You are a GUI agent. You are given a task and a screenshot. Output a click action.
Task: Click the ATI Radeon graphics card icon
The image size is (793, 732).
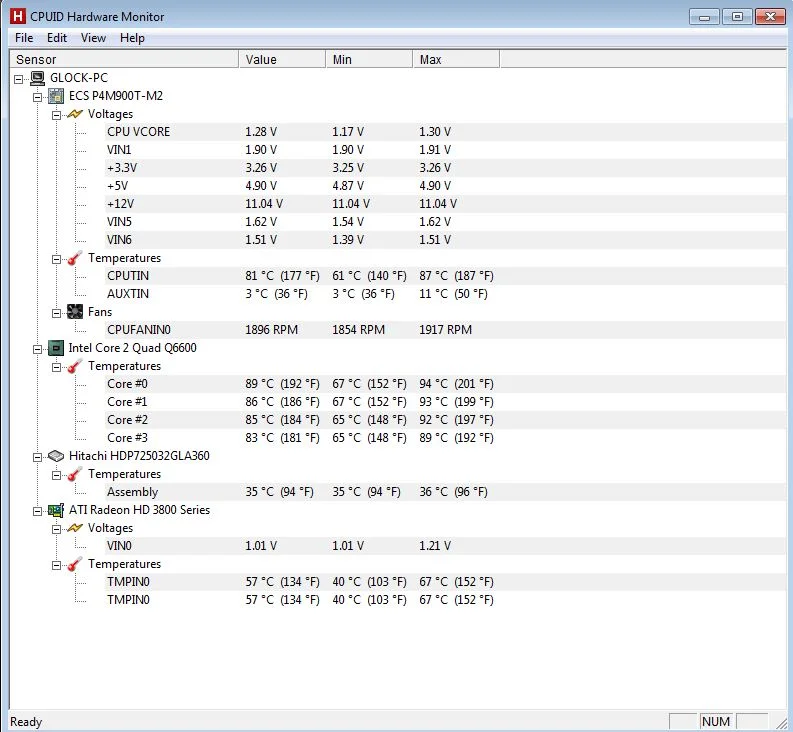click(56, 510)
